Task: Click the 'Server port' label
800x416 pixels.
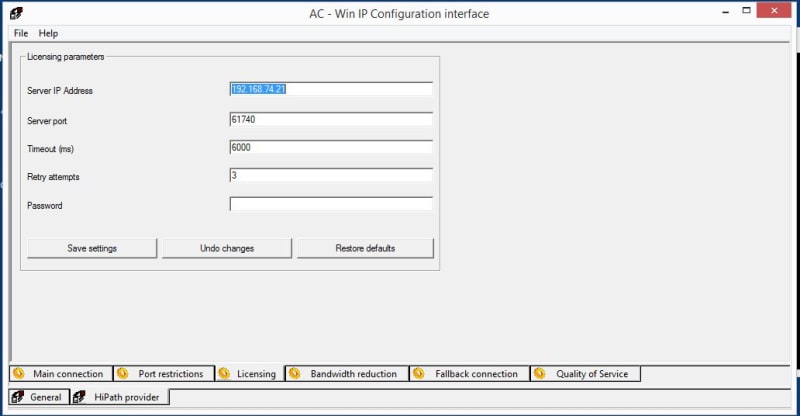Action: (47, 121)
